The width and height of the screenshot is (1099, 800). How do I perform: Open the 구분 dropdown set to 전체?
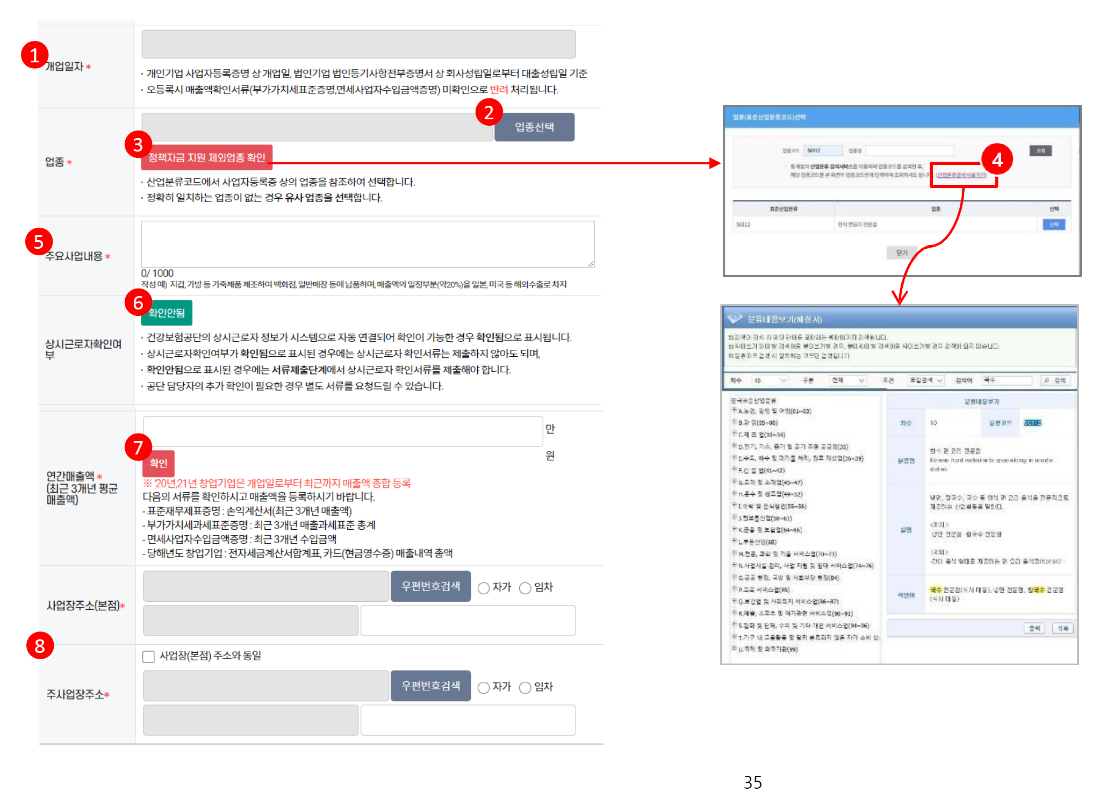(x=850, y=378)
